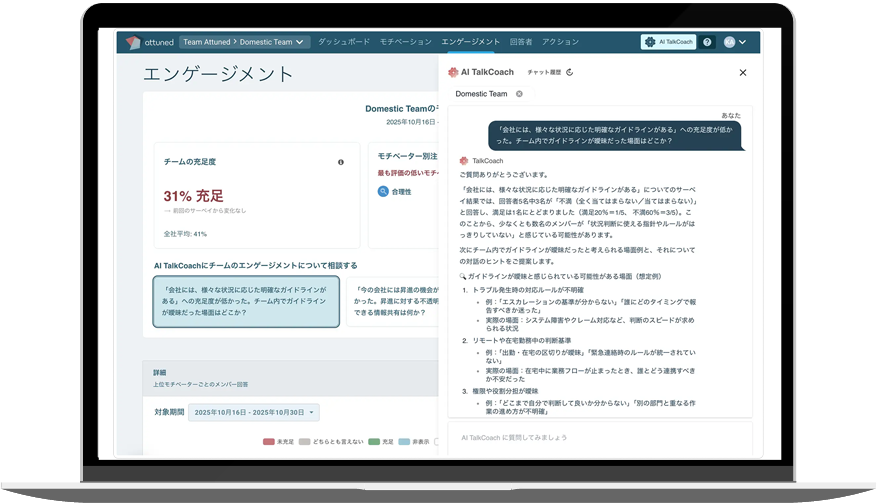
Task: Close the AI TalkCoach panel
Action: tap(743, 73)
